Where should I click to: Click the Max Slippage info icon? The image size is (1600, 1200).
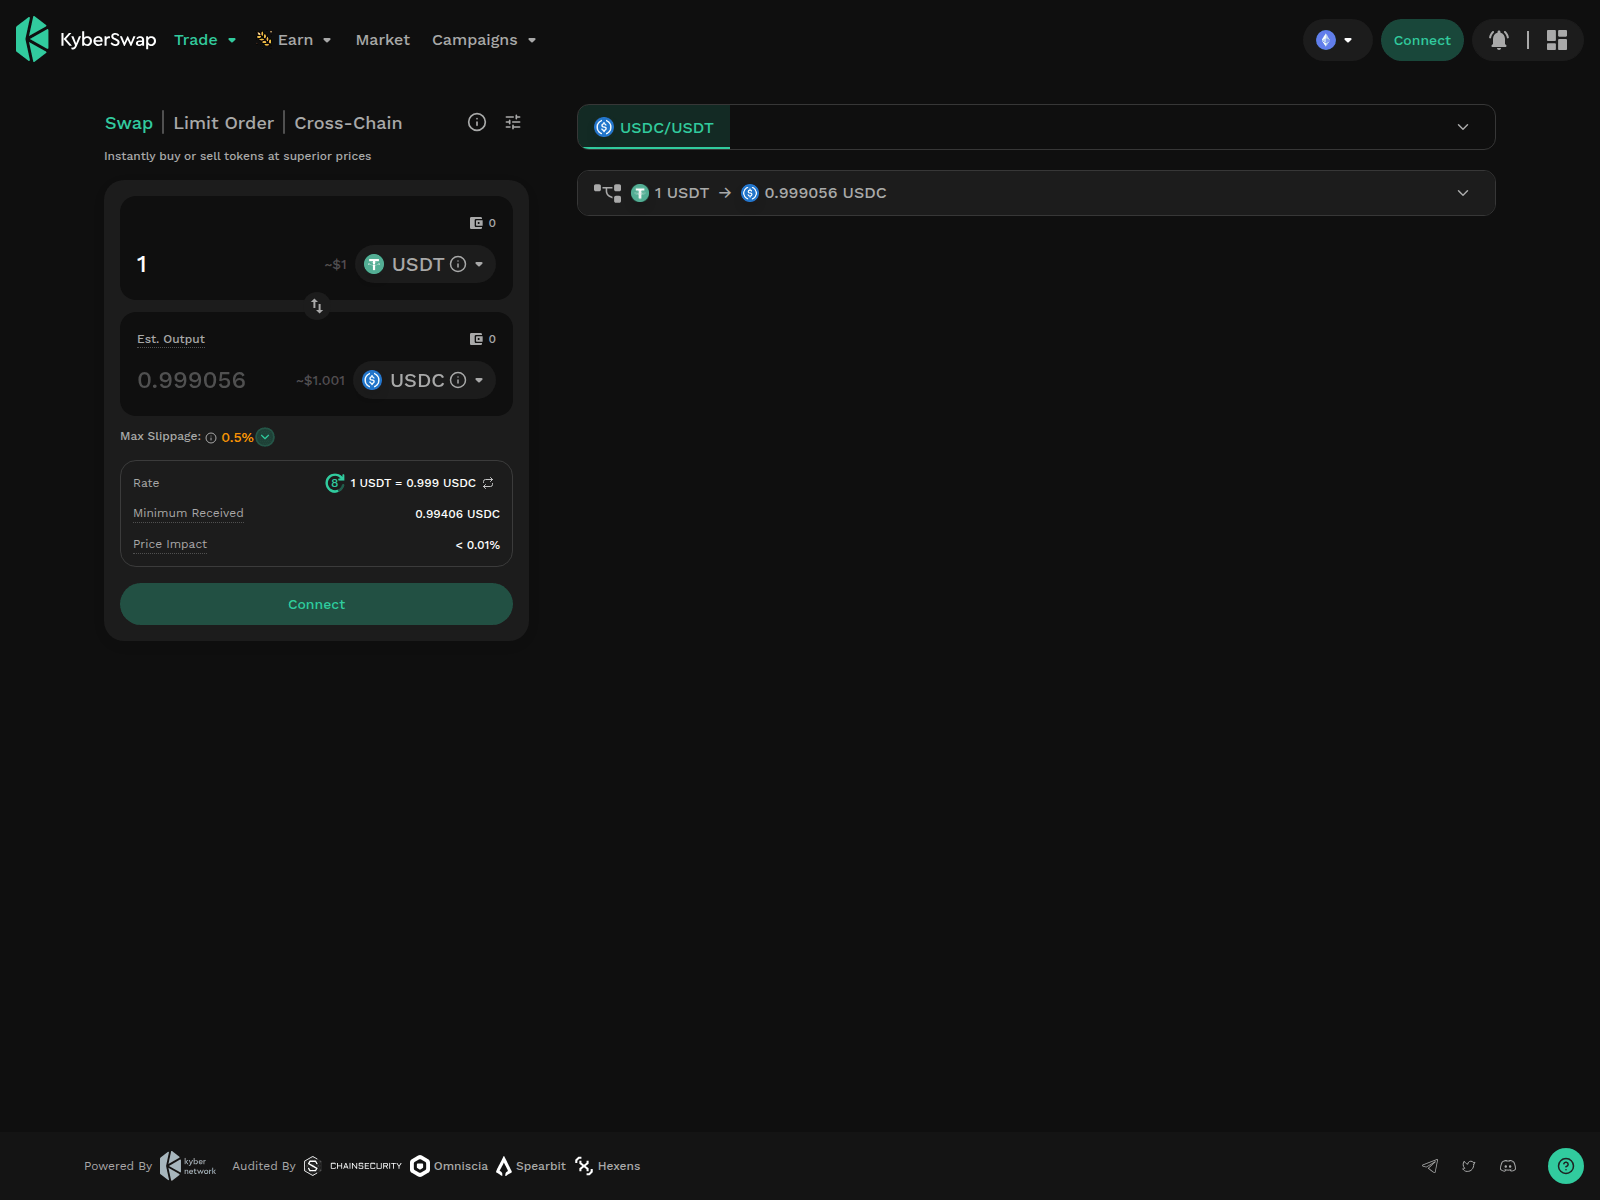pos(211,438)
